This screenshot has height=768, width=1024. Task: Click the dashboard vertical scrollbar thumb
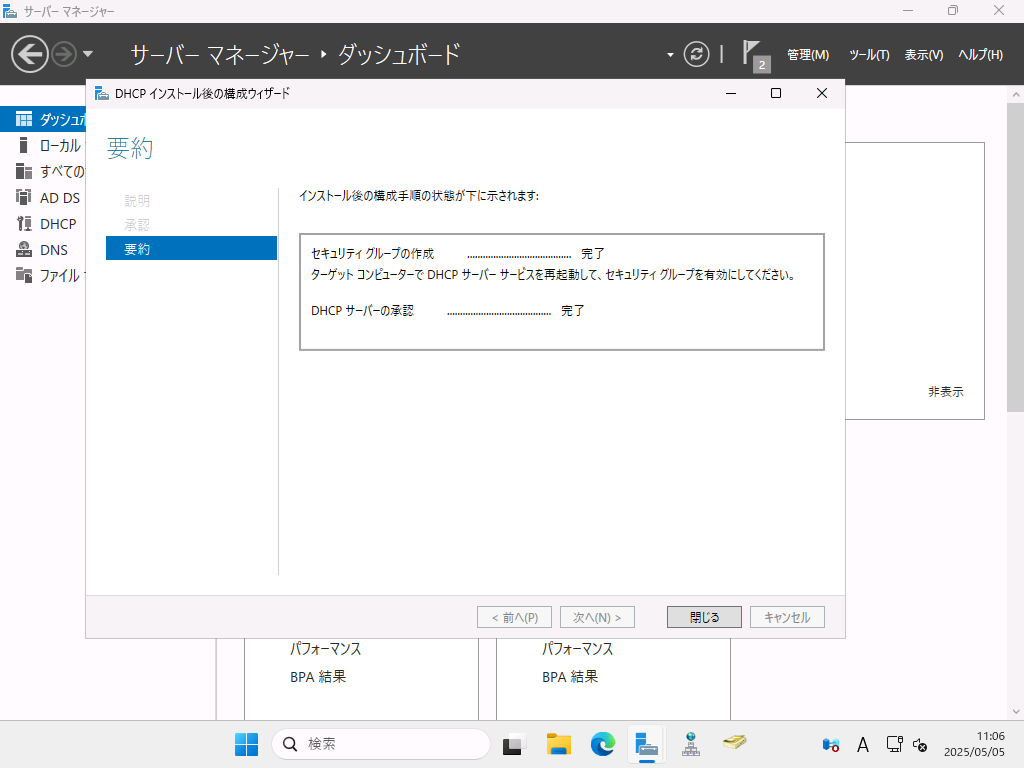pos(1015,258)
